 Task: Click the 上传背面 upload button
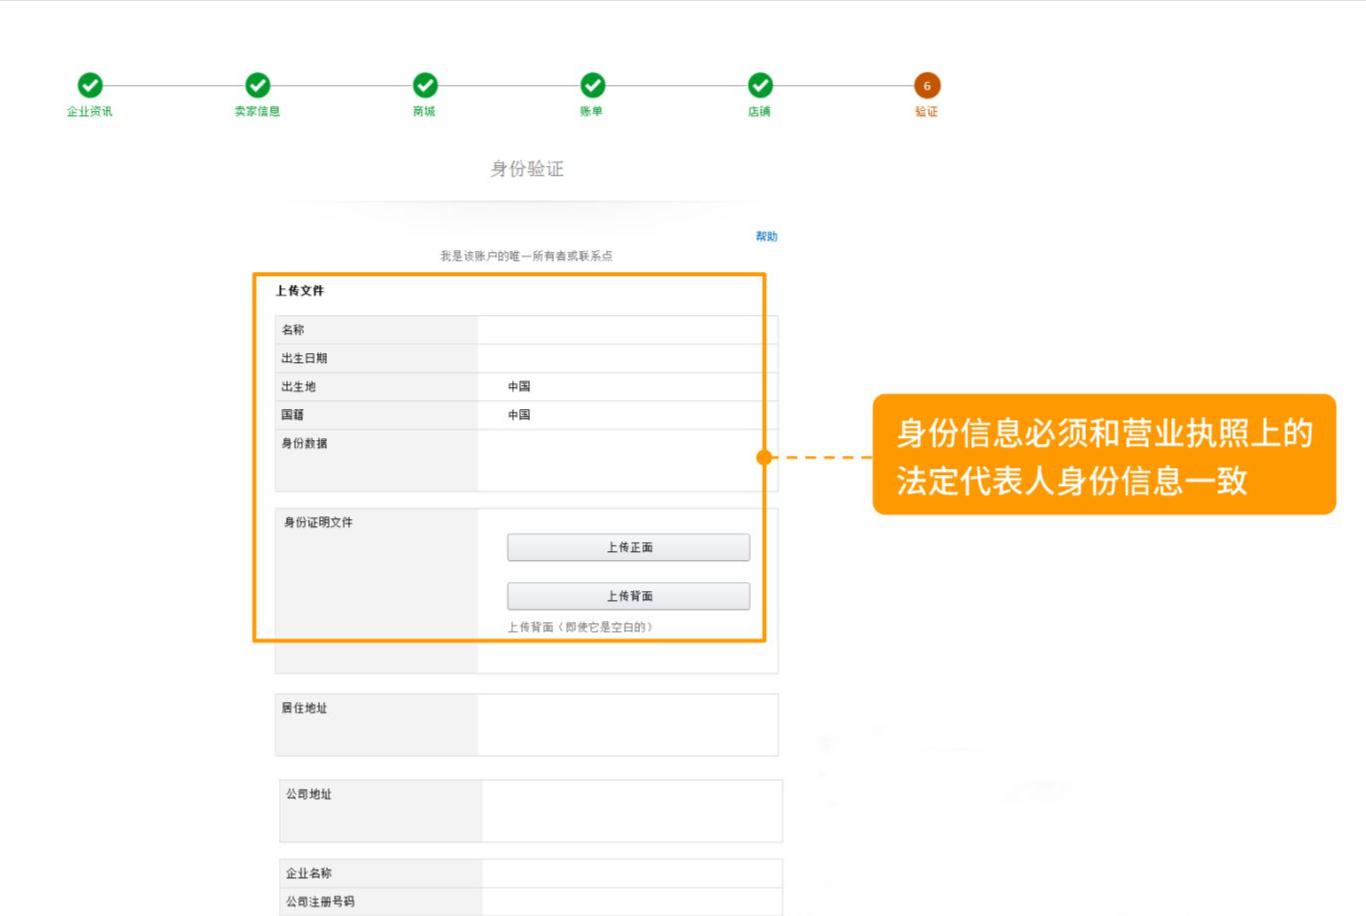pyautogui.click(x=629, y=595)
